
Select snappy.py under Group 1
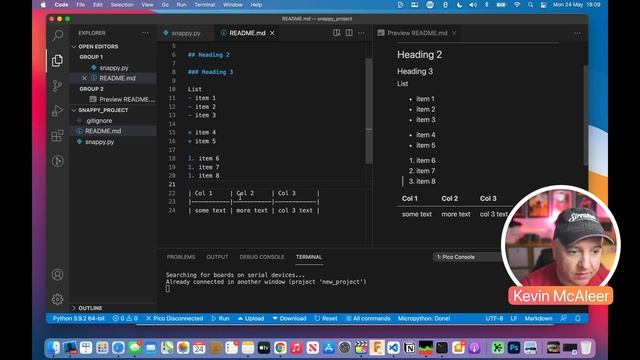tap(113, 68)
